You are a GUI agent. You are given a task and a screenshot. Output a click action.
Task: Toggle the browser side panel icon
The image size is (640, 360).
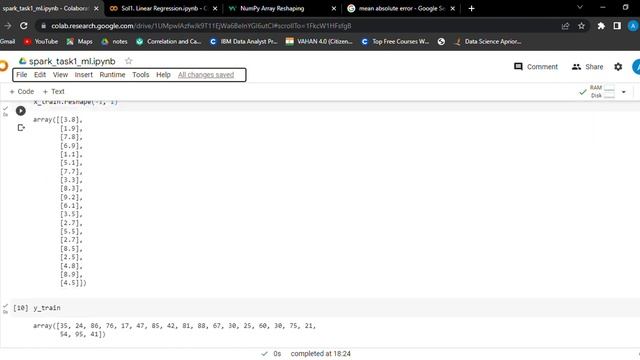coord(617,26)
